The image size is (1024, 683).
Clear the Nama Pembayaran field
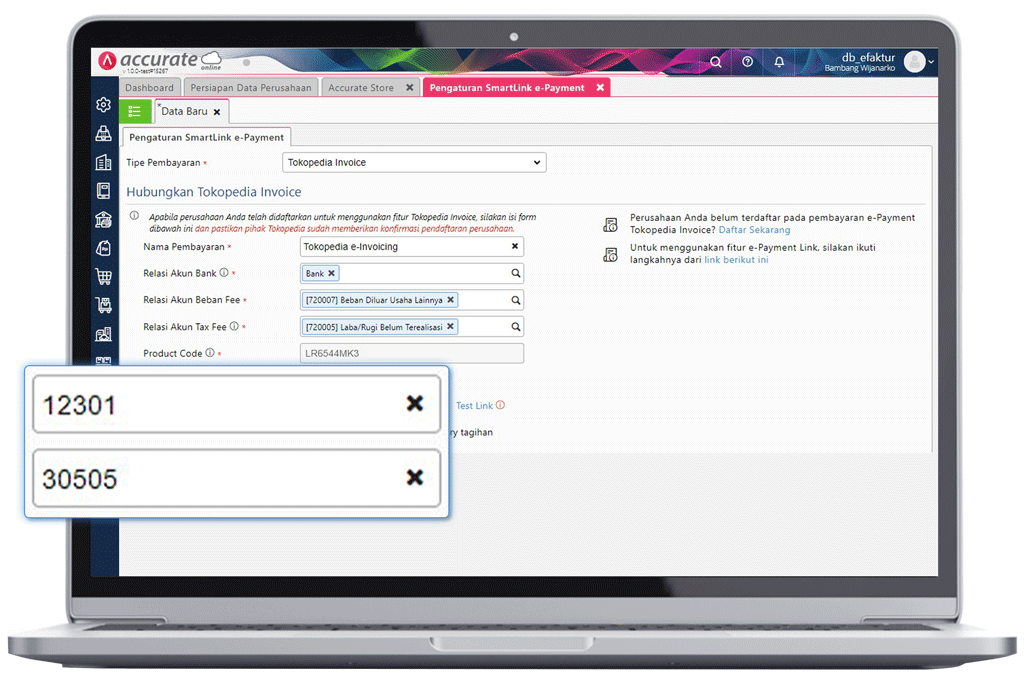[x=515, y=246]
